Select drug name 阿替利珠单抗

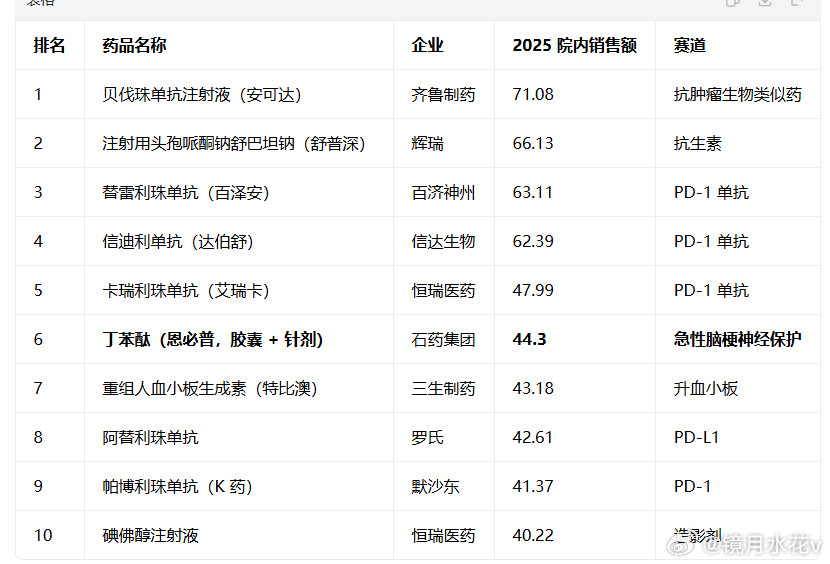(150, 438)
